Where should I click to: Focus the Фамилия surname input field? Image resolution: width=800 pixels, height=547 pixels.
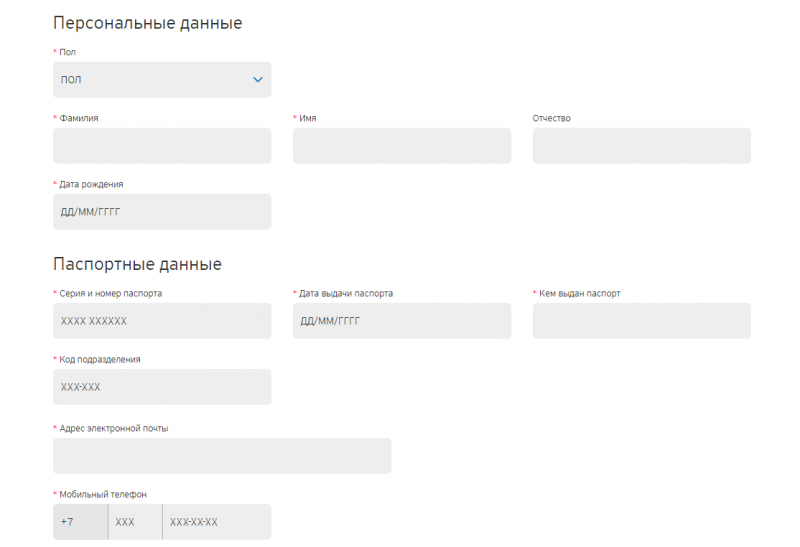(x=162, y=146)
